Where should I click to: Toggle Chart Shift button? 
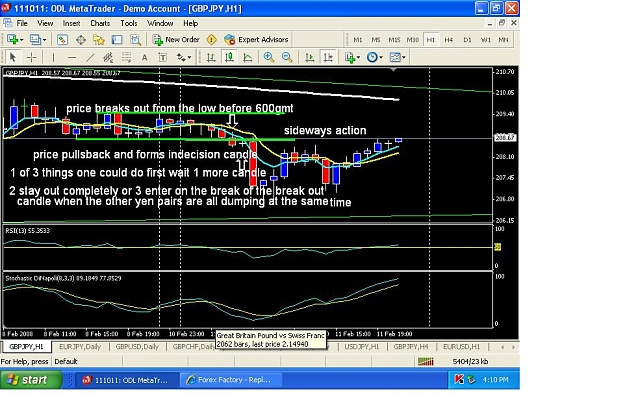328,57
